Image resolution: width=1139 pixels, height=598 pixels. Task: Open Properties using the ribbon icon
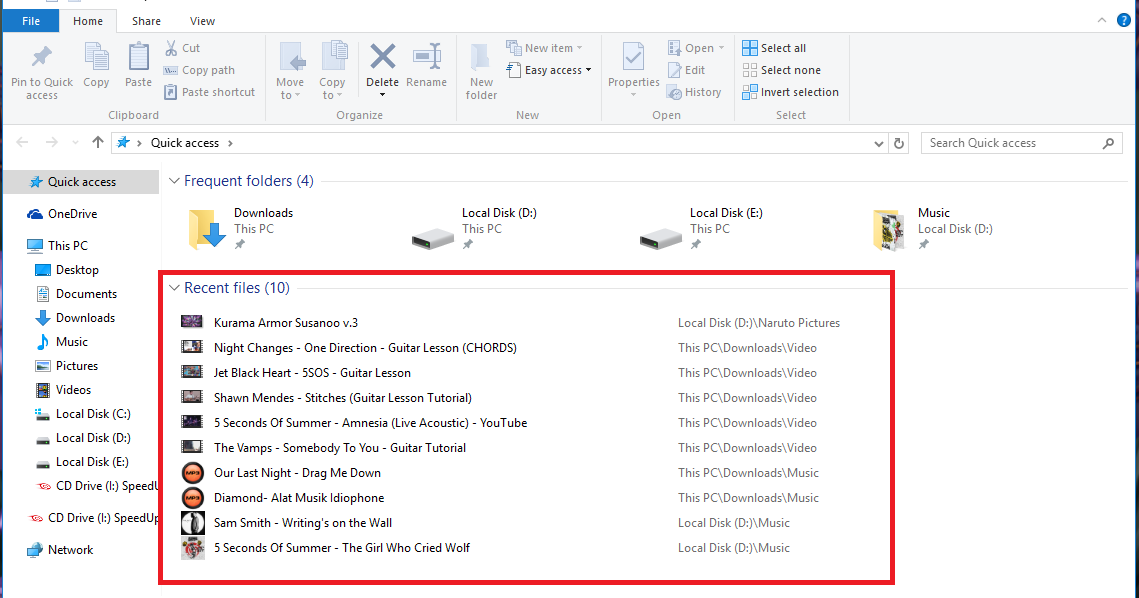(632, 62)
